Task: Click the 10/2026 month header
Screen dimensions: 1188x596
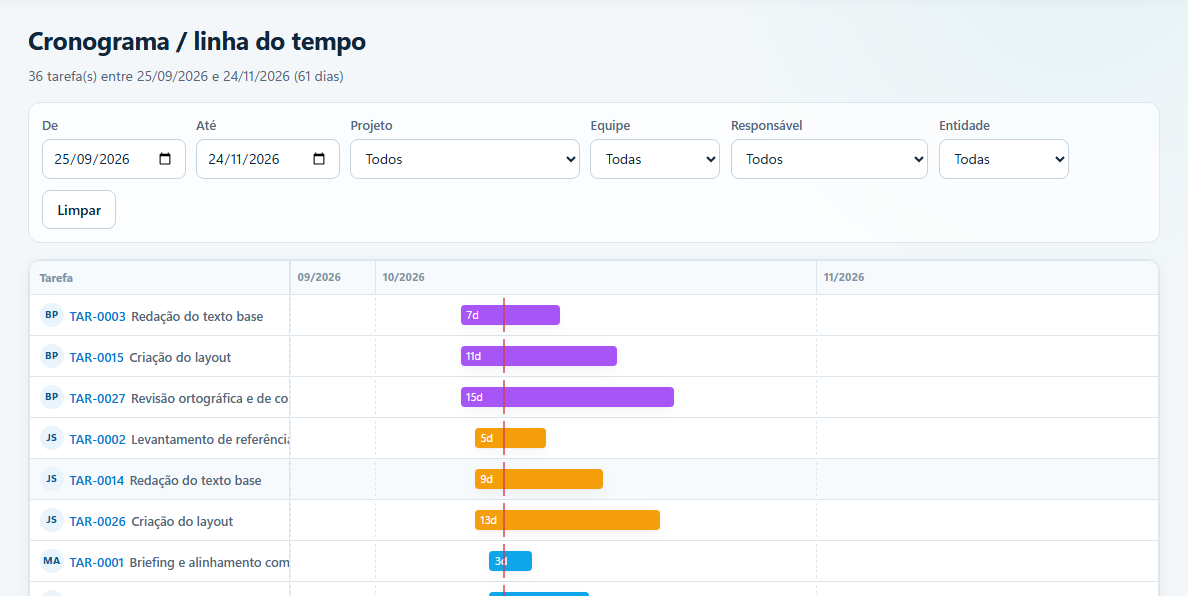Action: point(403,277)
